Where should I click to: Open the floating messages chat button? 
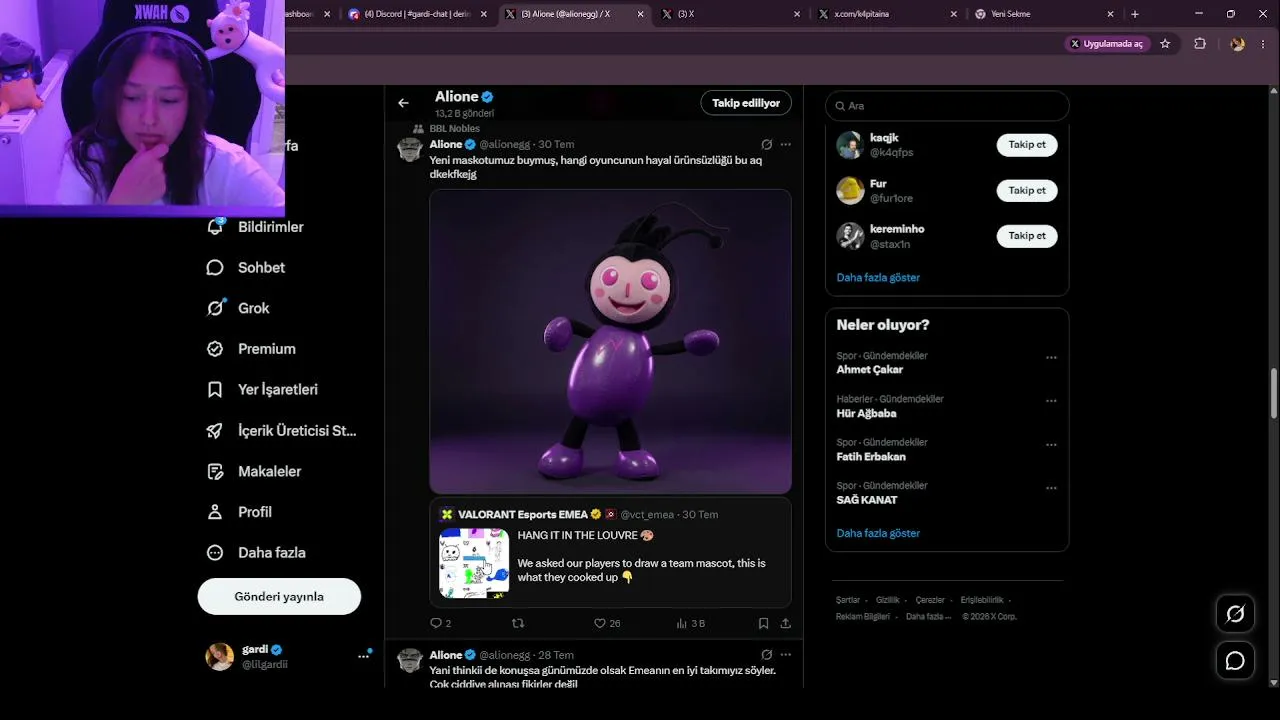tap(1235, 661)
